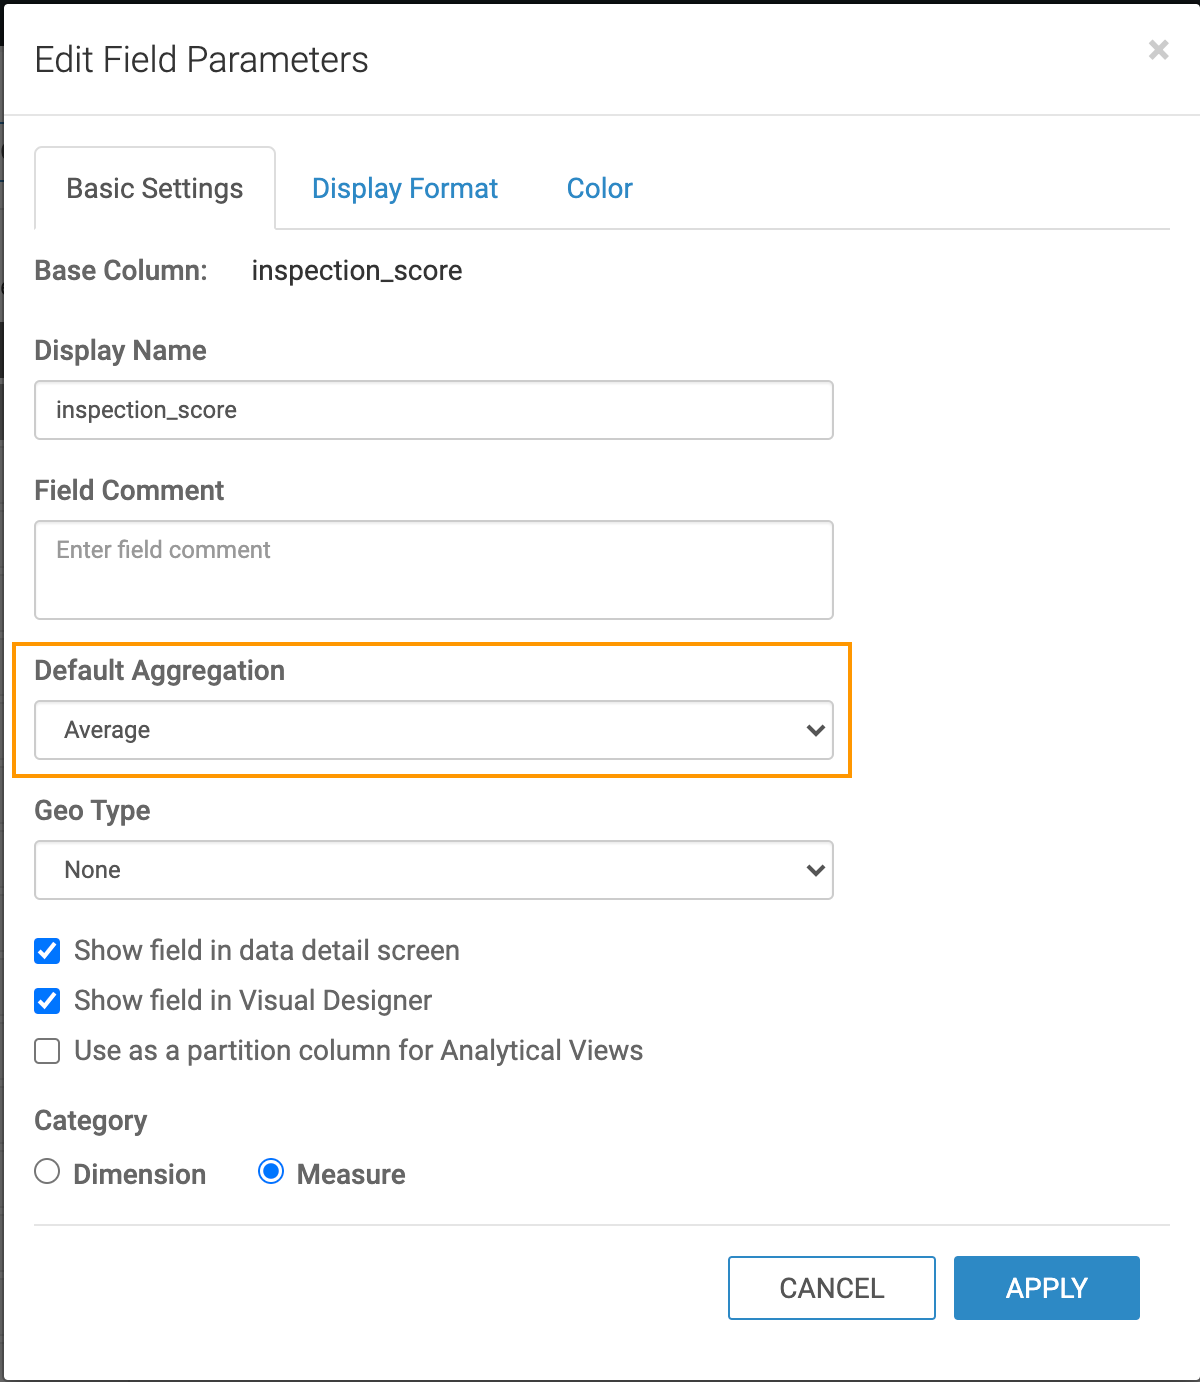1200x1382 pixels.
Task: Click the Base Column value inspection_score
Action: [x=357, y=271]
